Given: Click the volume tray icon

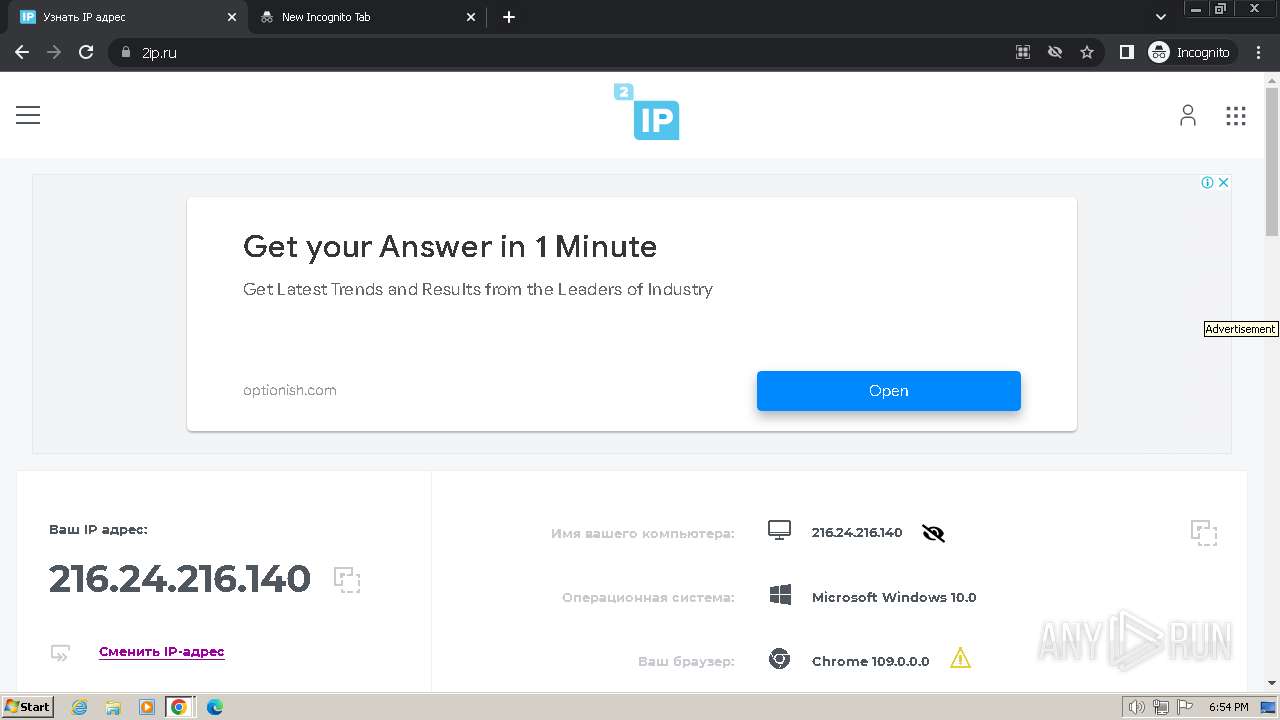Looking at the screenshot, I should pyautogui.click(x=1137, y=707).
